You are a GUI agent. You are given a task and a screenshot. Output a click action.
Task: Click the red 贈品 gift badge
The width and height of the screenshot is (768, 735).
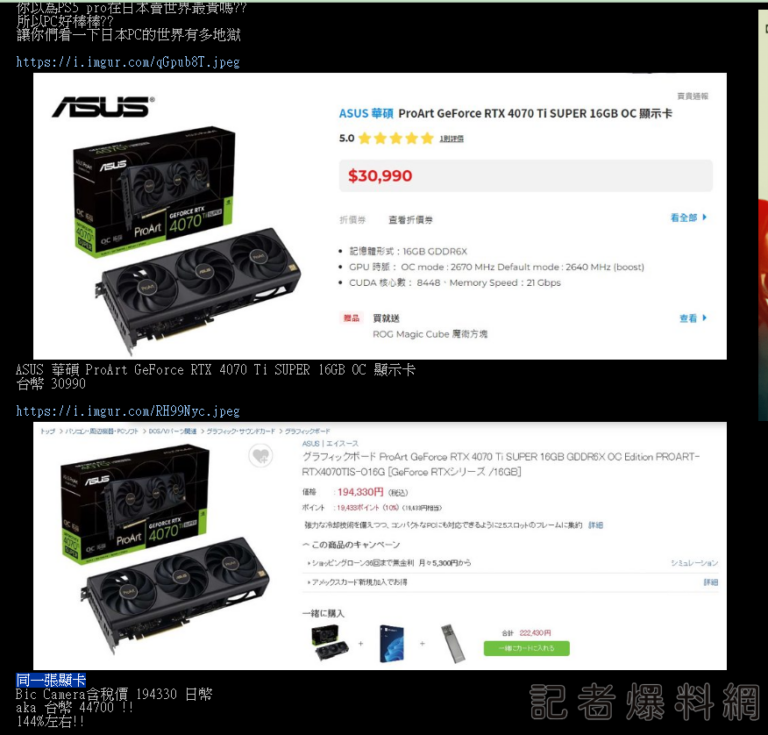click(351, 318)
